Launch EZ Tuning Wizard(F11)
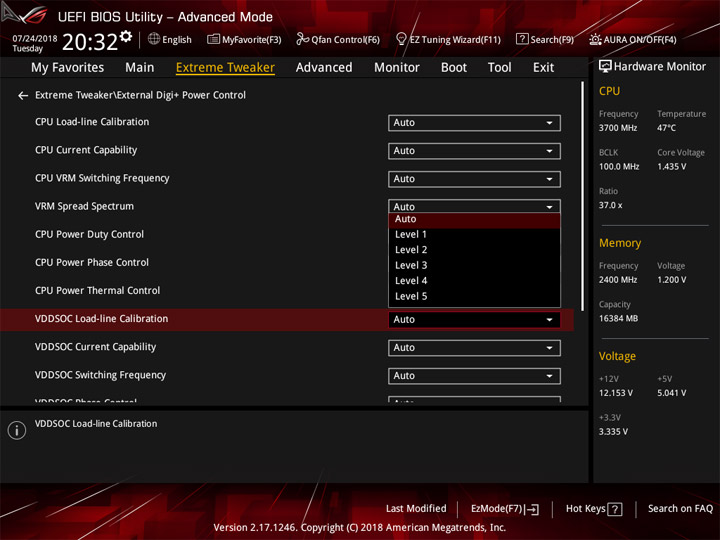The height and width of the screenshot is (540, 720). coord(448,39)
